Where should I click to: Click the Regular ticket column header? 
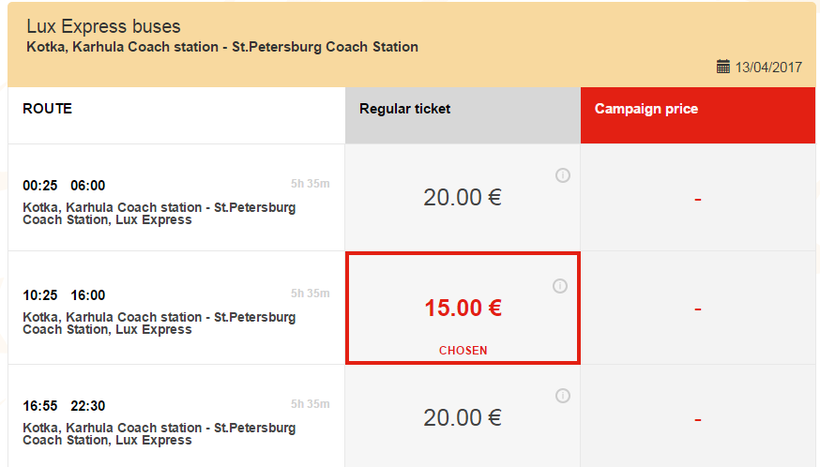[x=405, y=108]
